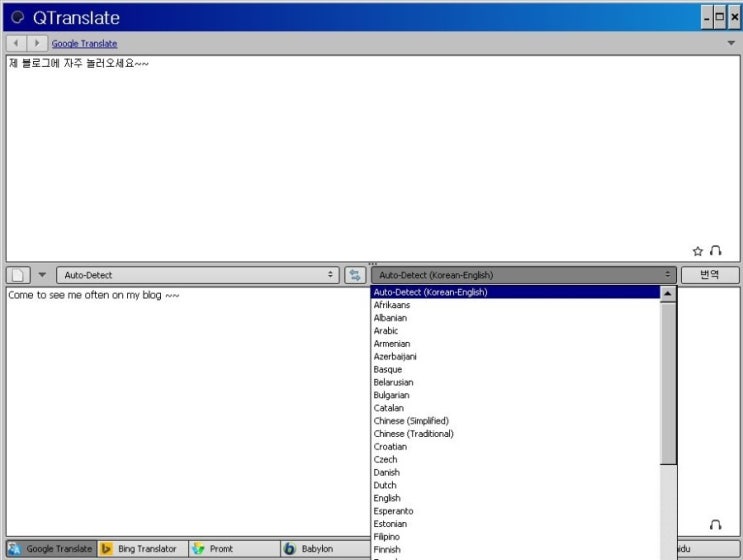
Task: Select Bulgarian as target language
Action: tap(515, 395)
